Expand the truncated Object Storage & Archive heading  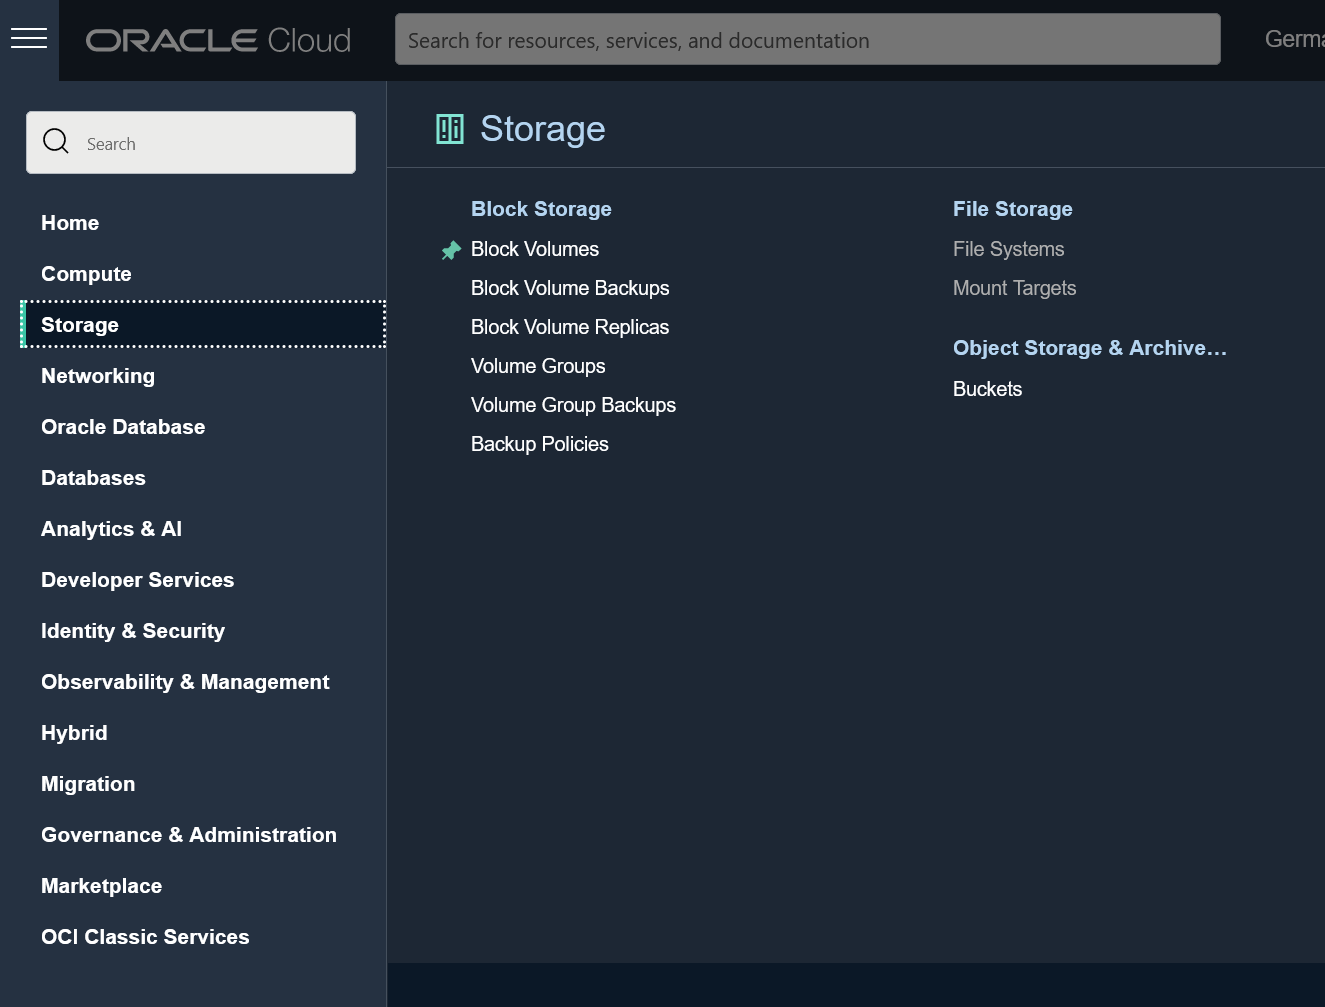[1090, 348]
